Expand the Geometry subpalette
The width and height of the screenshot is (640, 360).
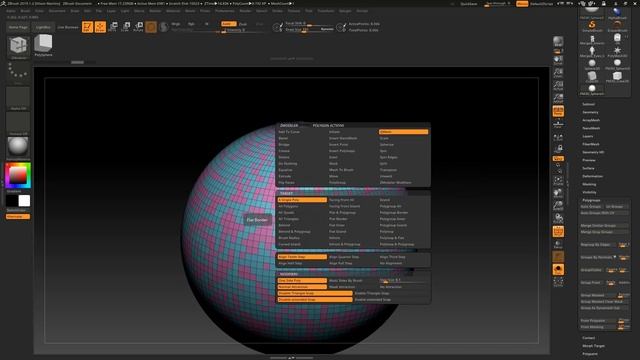pos(590,112)
